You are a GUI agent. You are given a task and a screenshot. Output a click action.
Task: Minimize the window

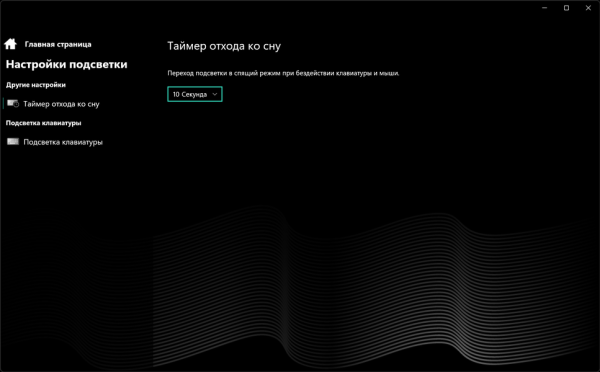point(545,8)
